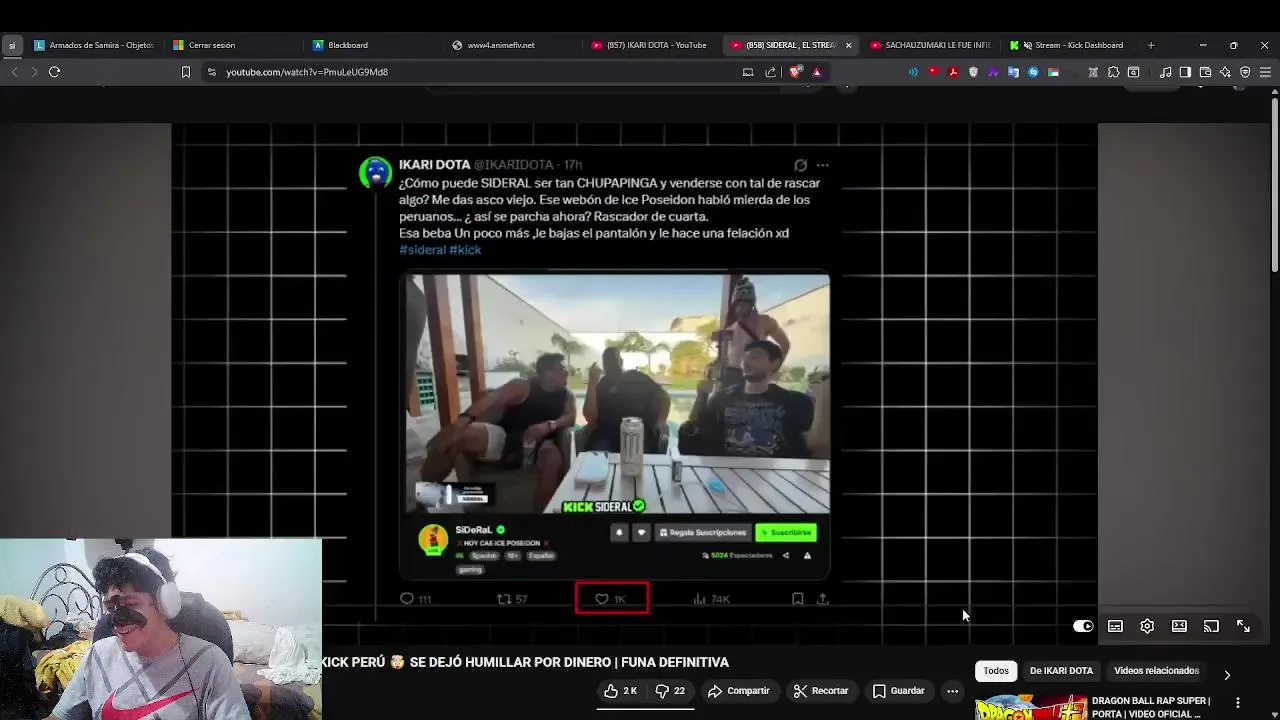Viewport: 1280px width, 720px height.
Task: Open player settings gear icon
Action: tap(1147, 626)
